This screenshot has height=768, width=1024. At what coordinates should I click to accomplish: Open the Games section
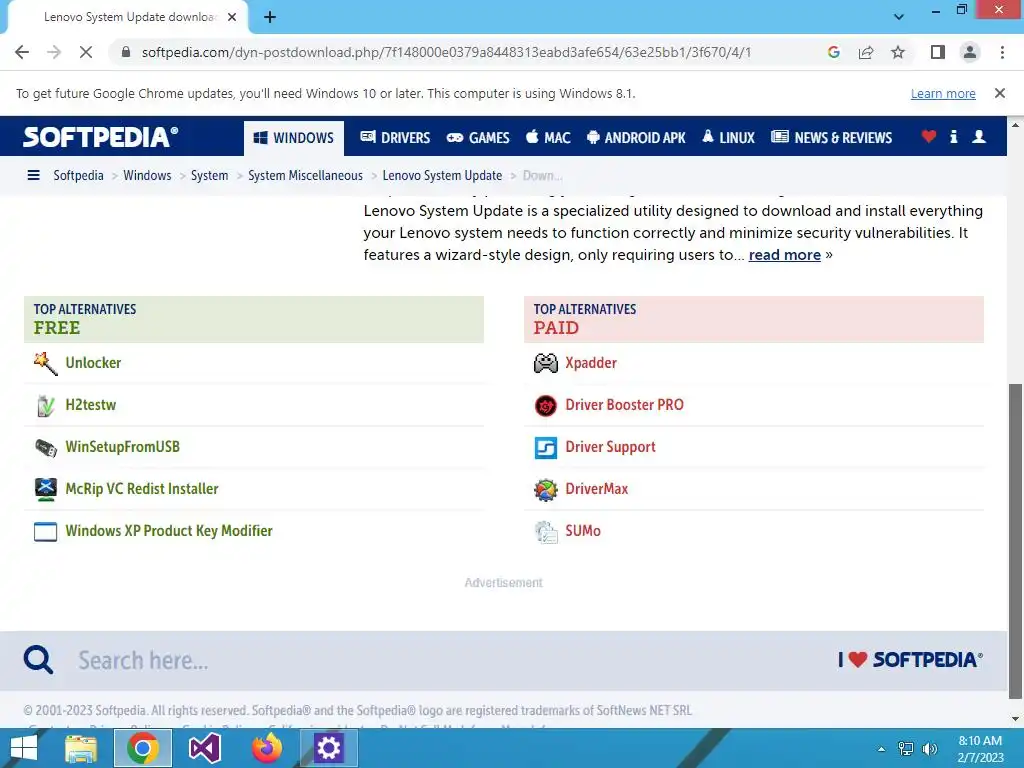[x=478, y=138]
